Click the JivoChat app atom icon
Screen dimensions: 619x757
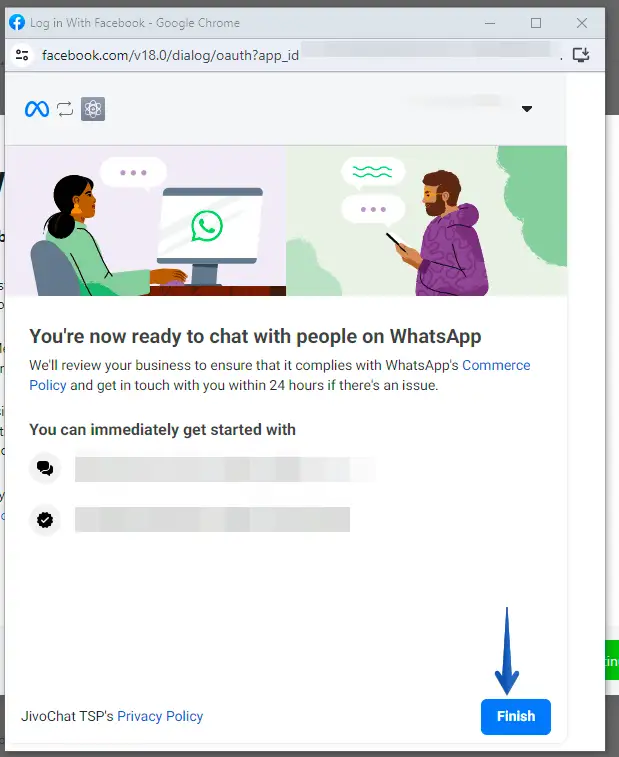point(93,109)
